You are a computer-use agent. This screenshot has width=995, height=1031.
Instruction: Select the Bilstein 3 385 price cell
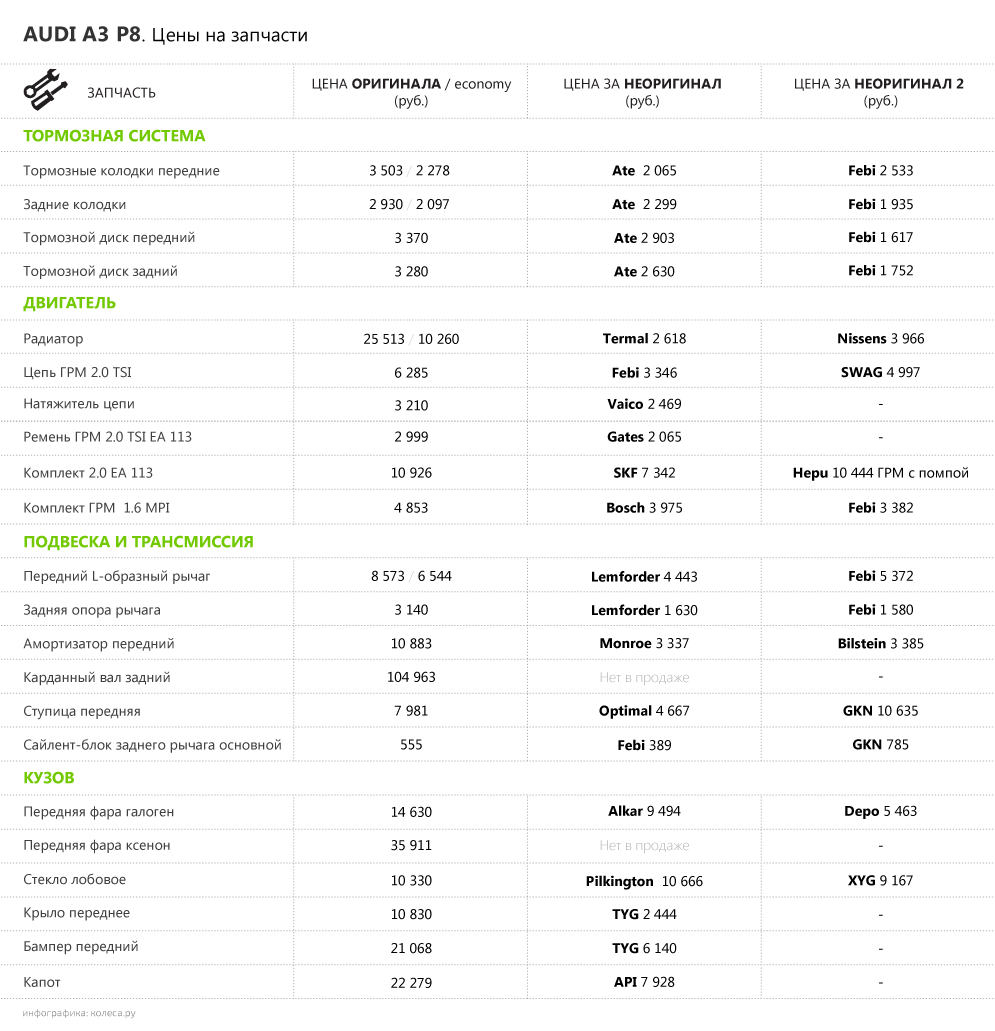pos(880,644)
